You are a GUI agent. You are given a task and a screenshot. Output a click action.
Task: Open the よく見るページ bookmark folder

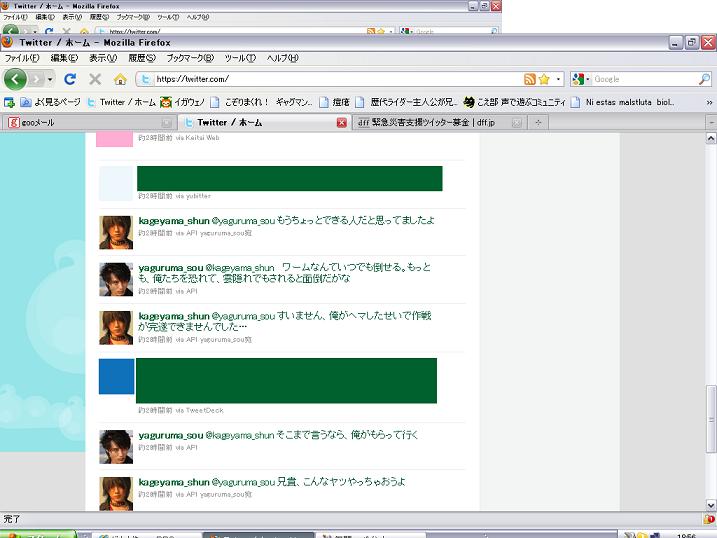(x=50, y=102)
